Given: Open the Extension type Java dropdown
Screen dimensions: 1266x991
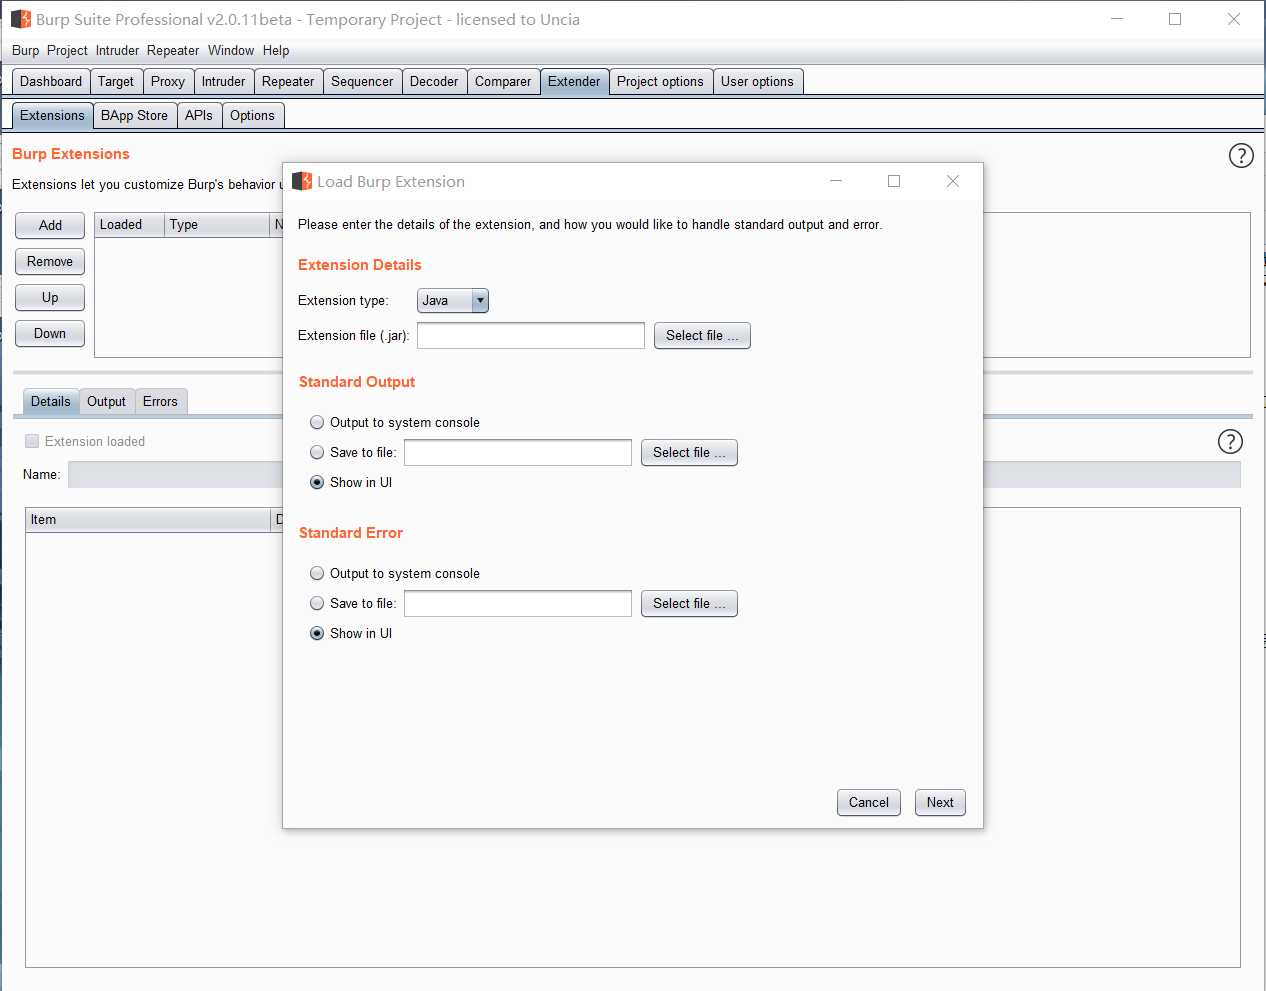Looking at the screenshot, I should (x=453, y=300).
